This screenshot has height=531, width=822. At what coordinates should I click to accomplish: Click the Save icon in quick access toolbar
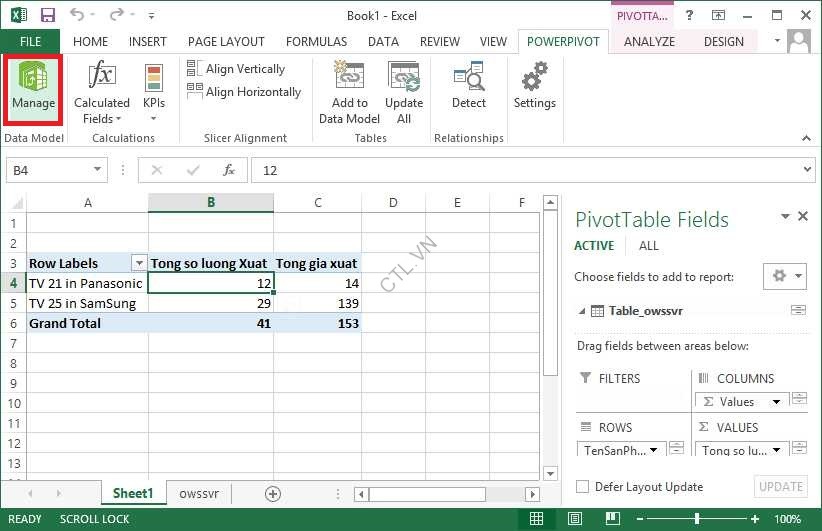(x=48, y=16)
